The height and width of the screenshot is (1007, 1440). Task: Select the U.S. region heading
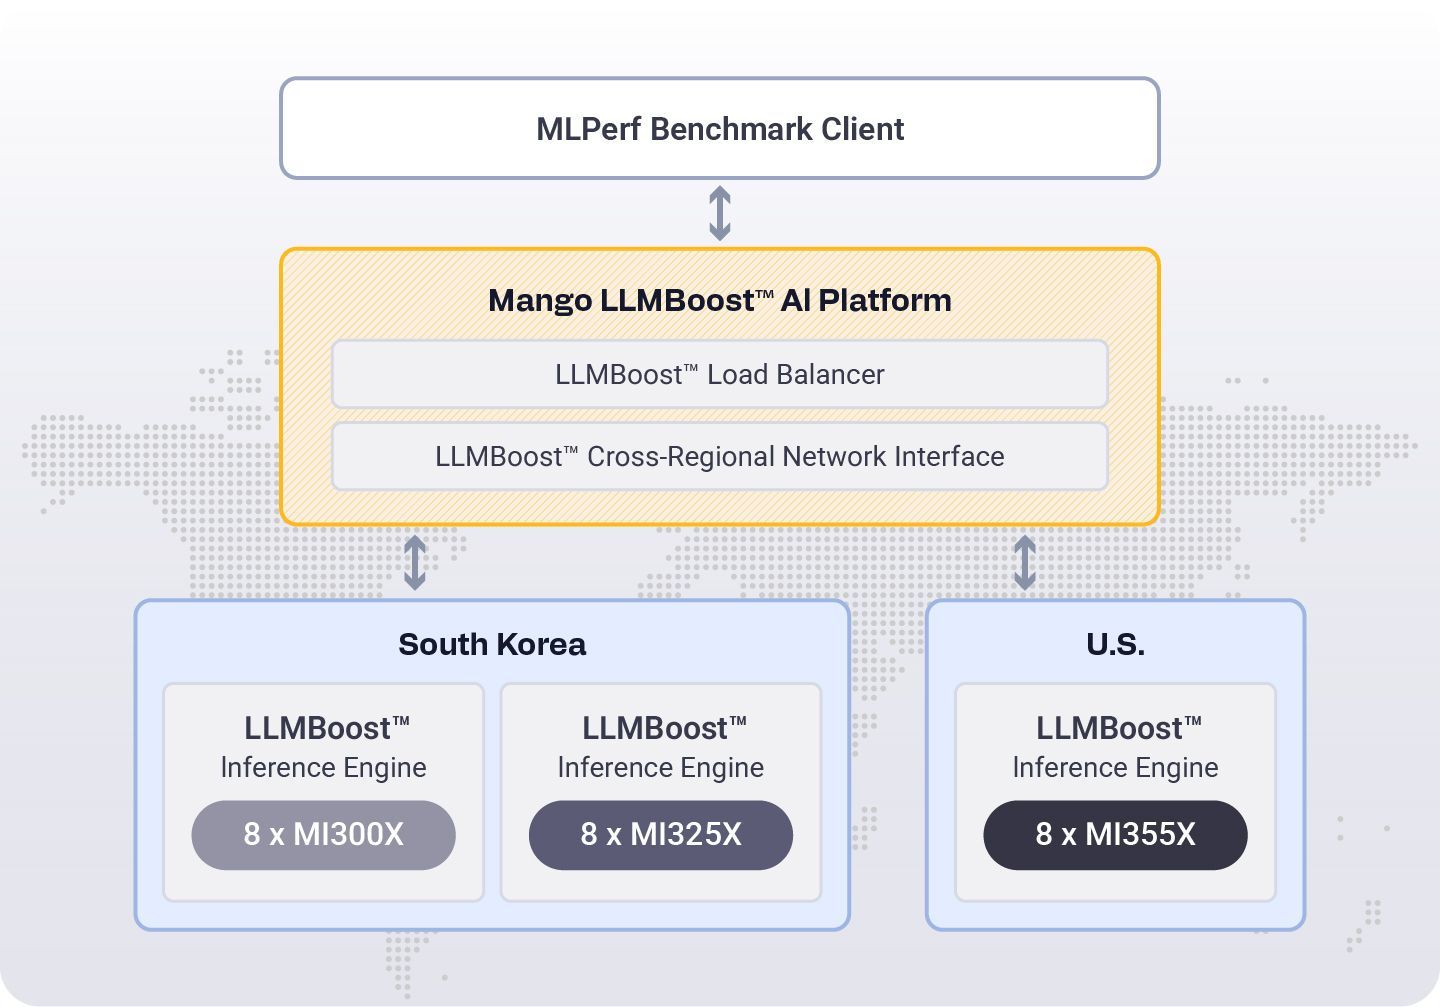[1116, 644]
